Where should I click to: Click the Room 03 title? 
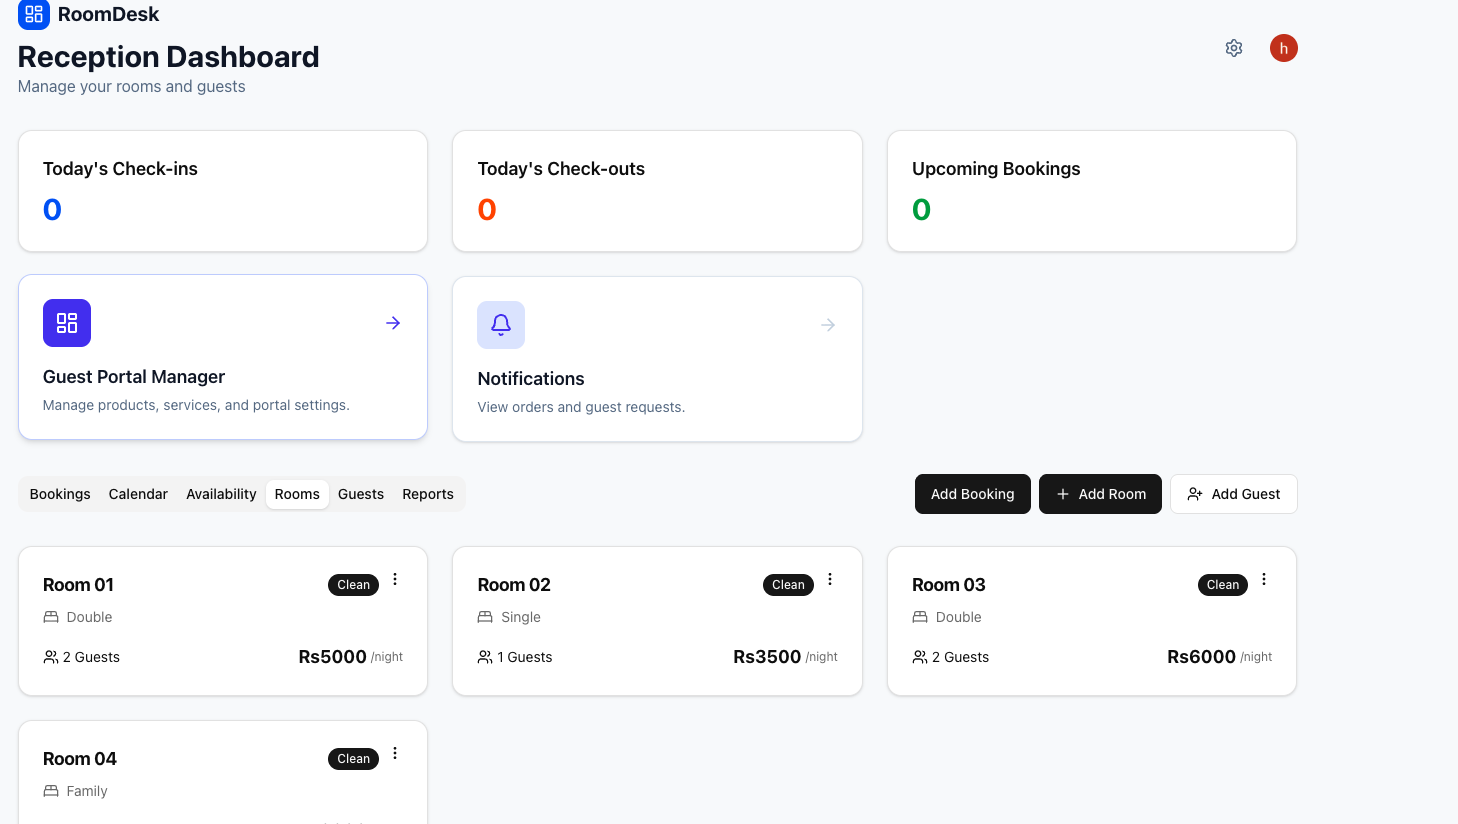pos(949,585)
